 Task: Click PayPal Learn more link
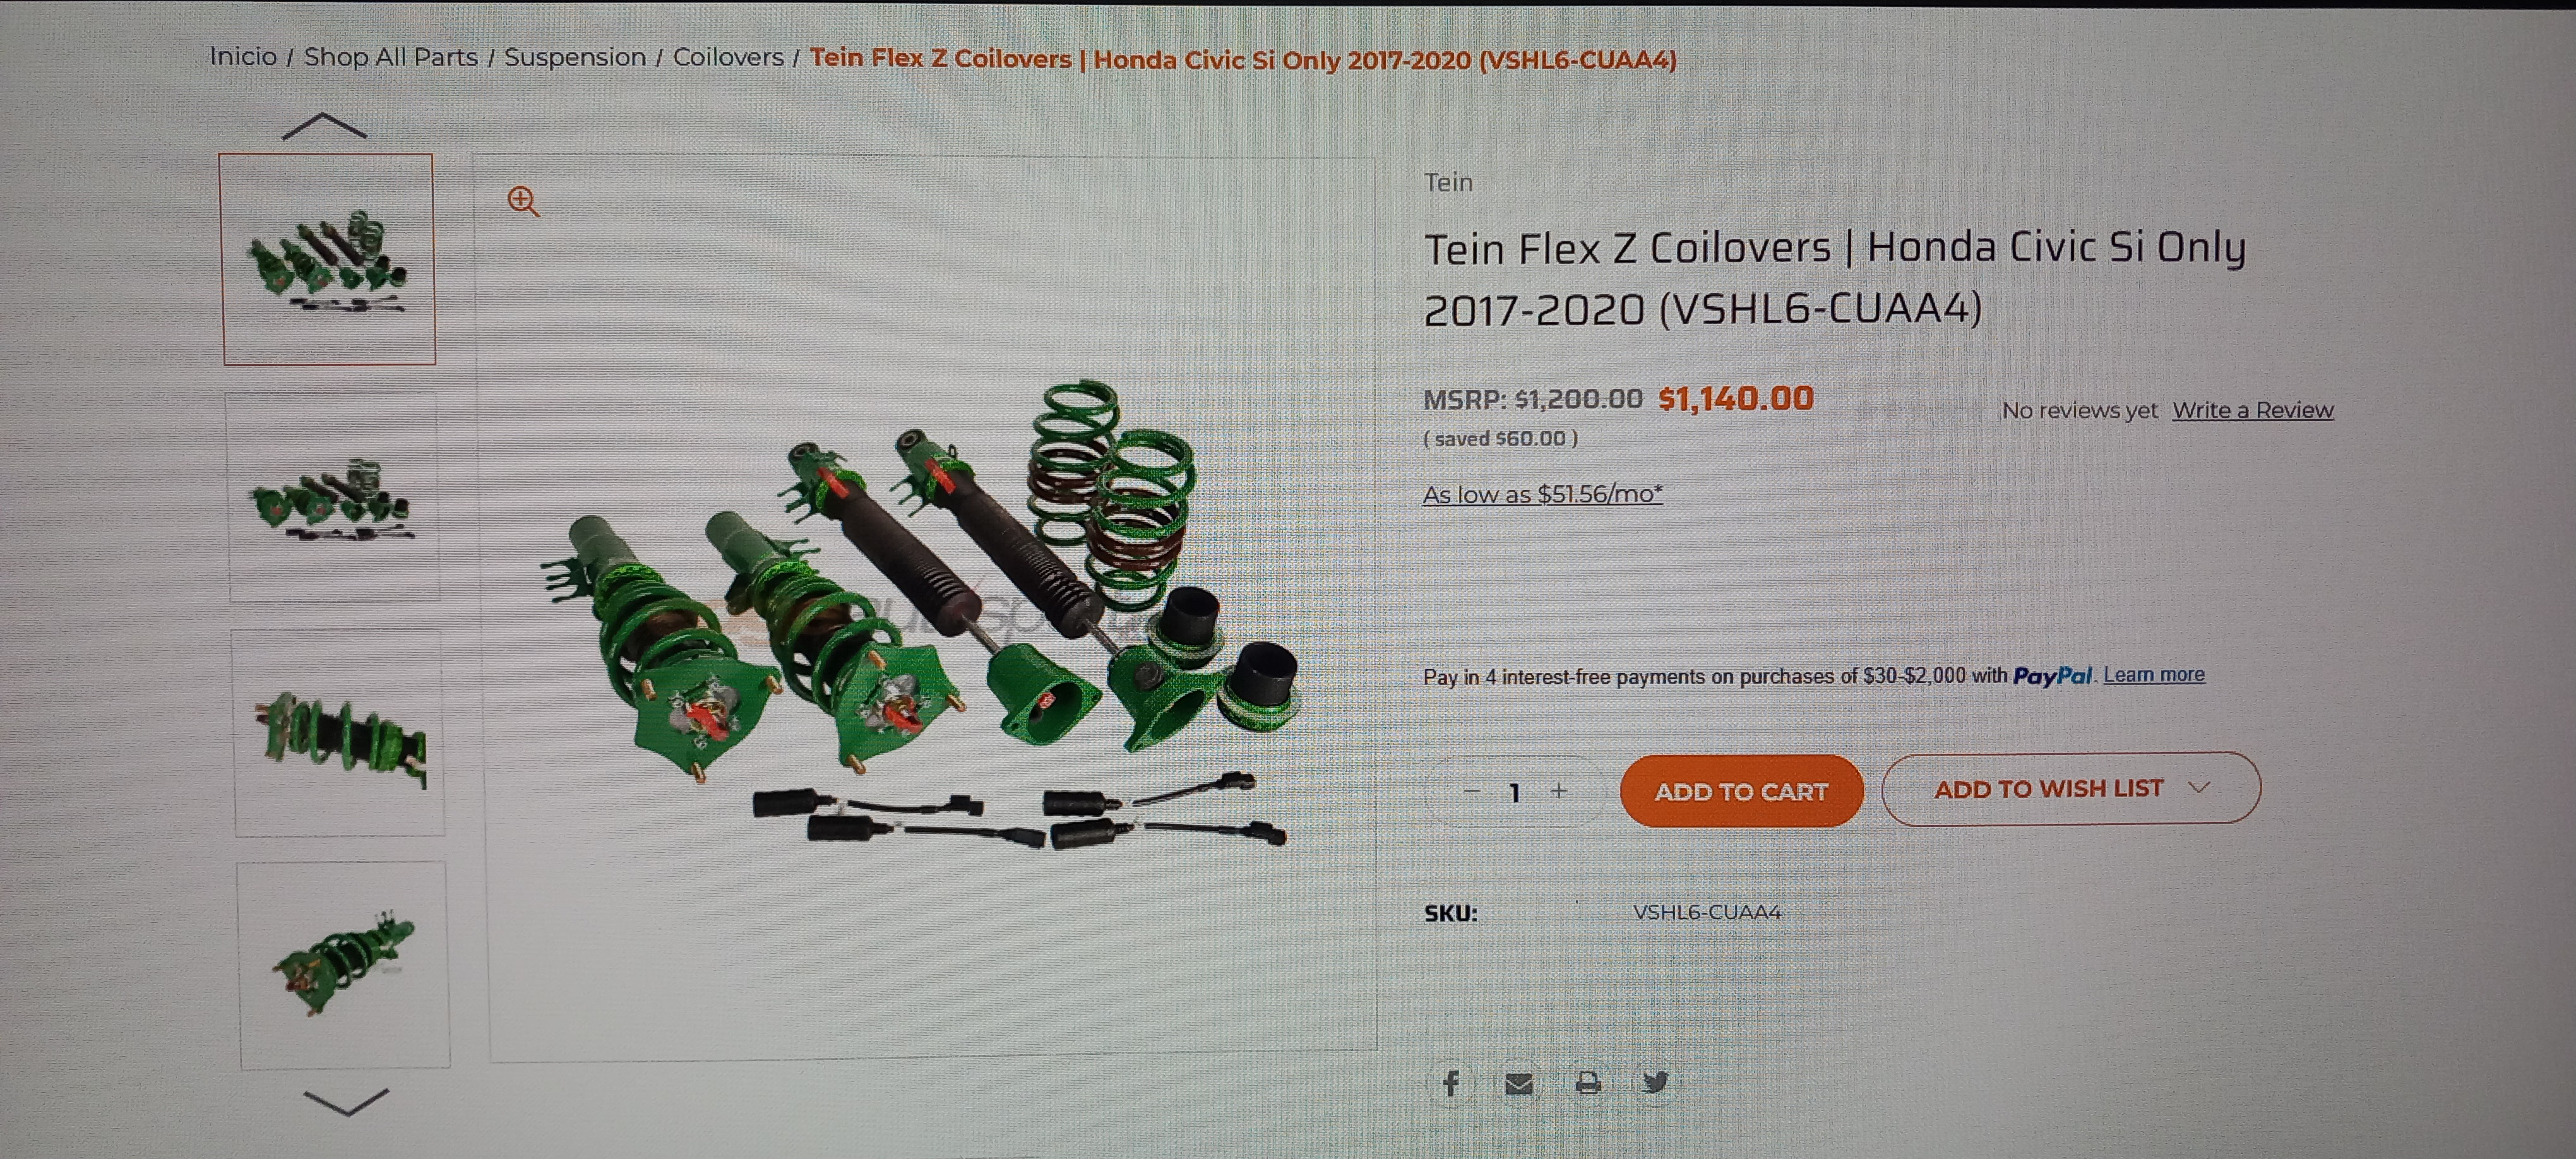(x=2154, y=675)
